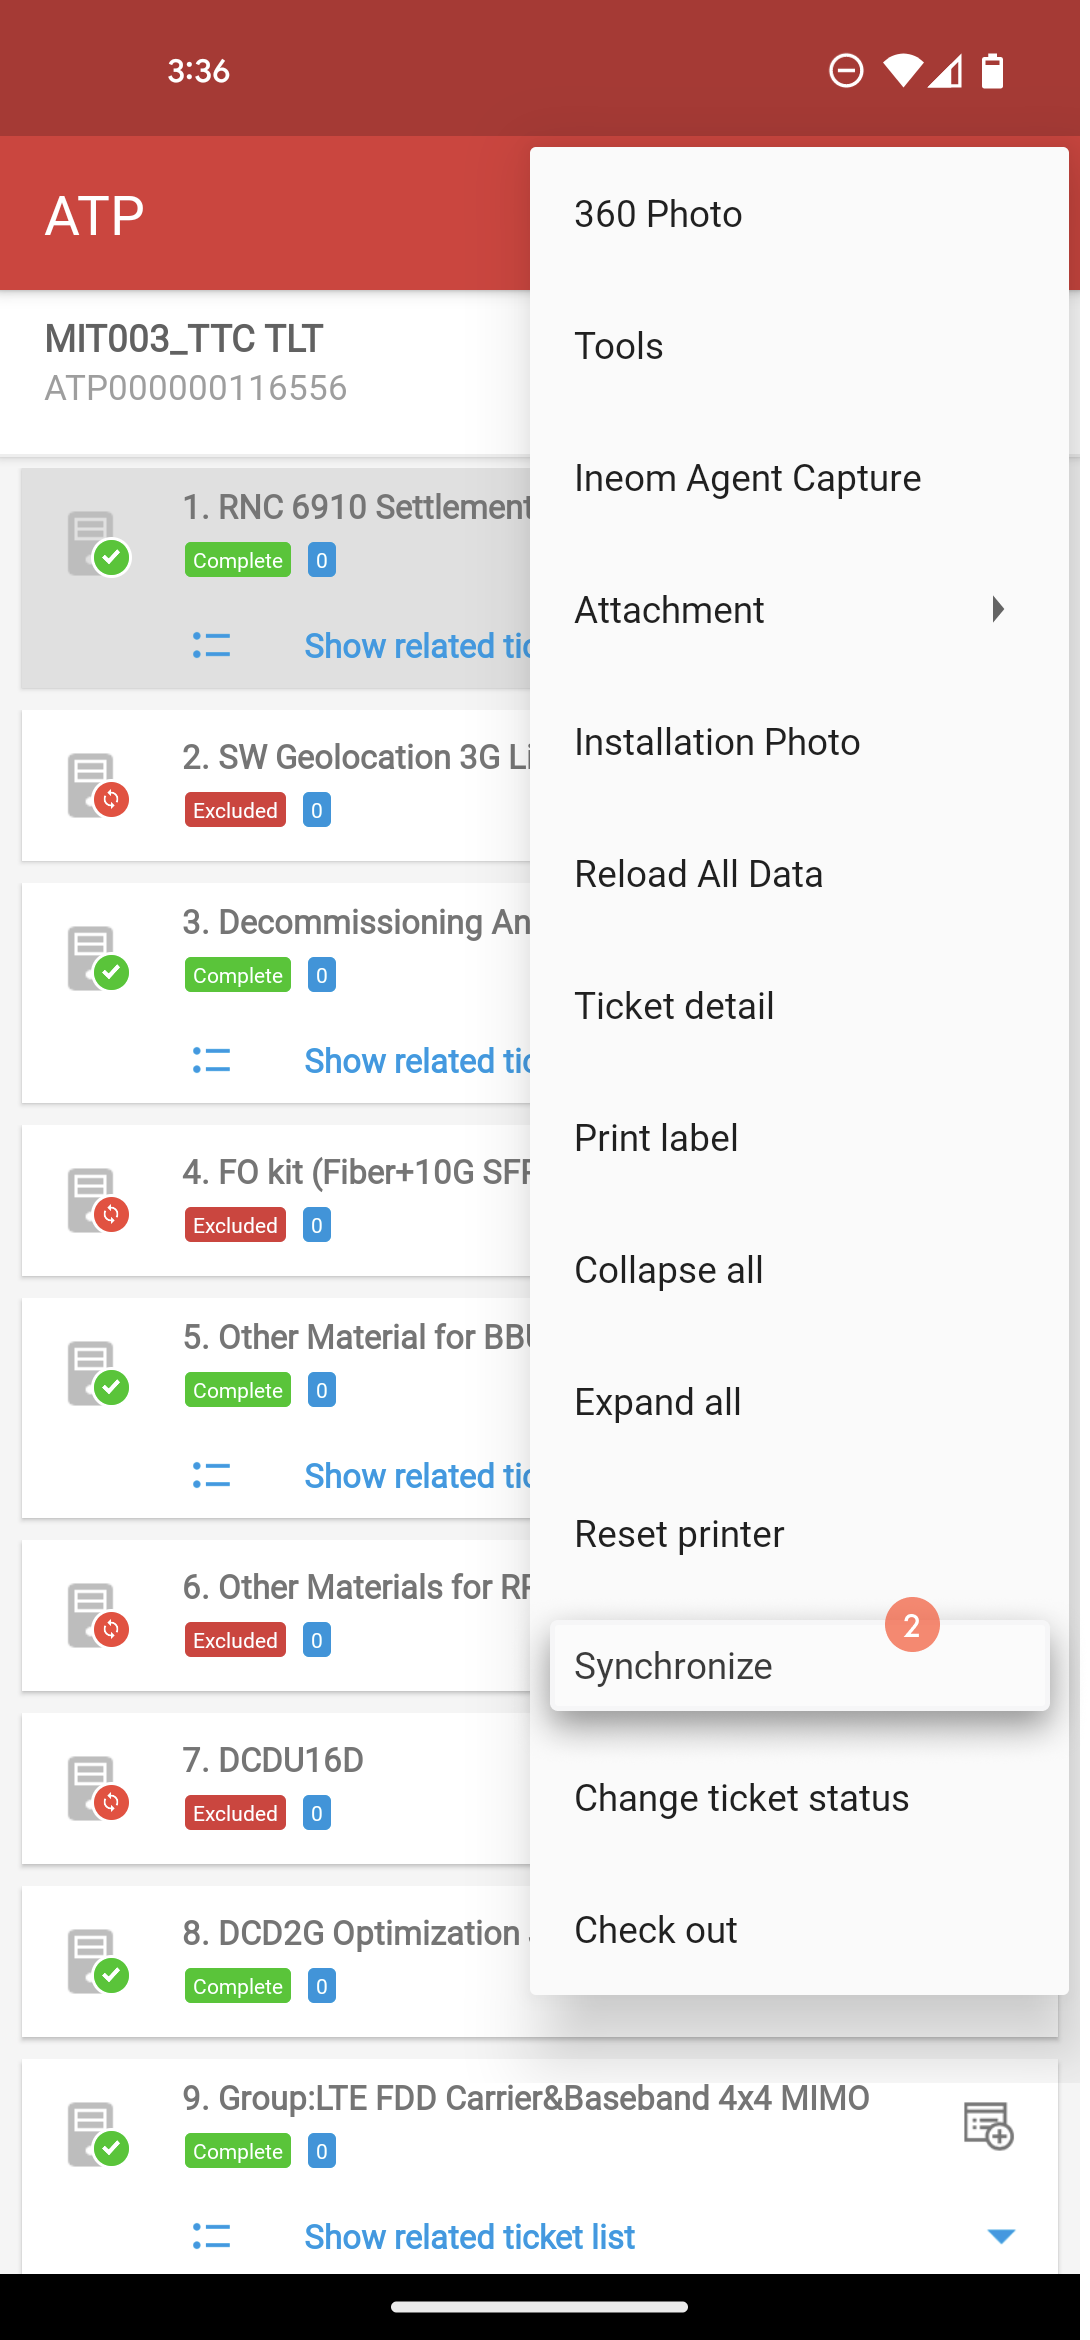This screenshot has height=2340, width=1090.
Task: Tap the DCD2G Optimization item icon
Action: (98, 1961)
